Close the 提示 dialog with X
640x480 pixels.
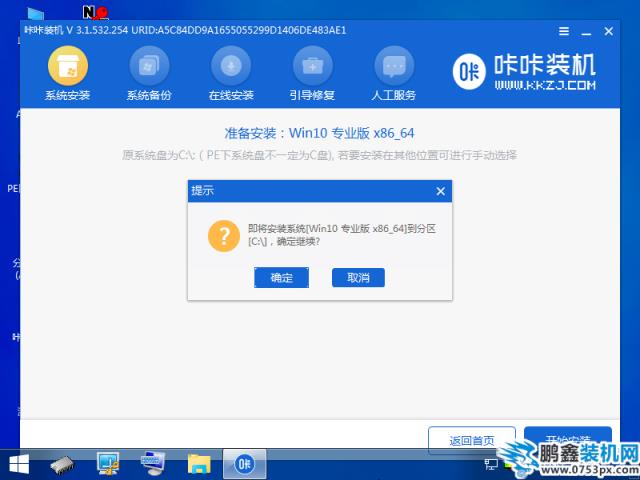point(440,190)
